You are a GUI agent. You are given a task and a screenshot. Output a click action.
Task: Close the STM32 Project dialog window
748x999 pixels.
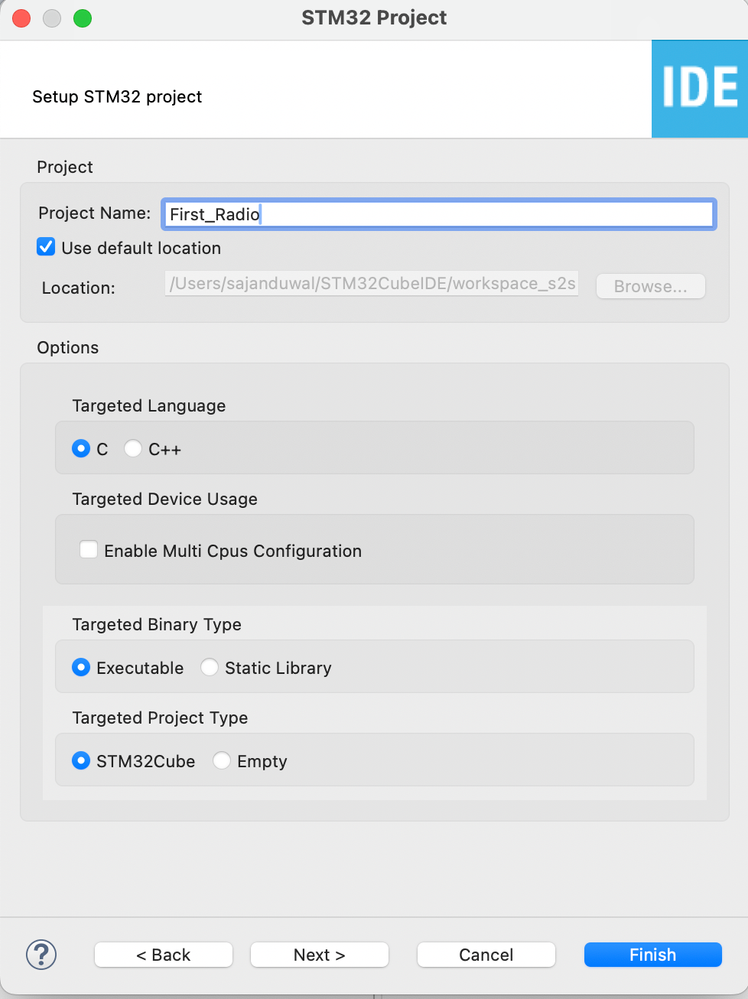click(21, 18)
